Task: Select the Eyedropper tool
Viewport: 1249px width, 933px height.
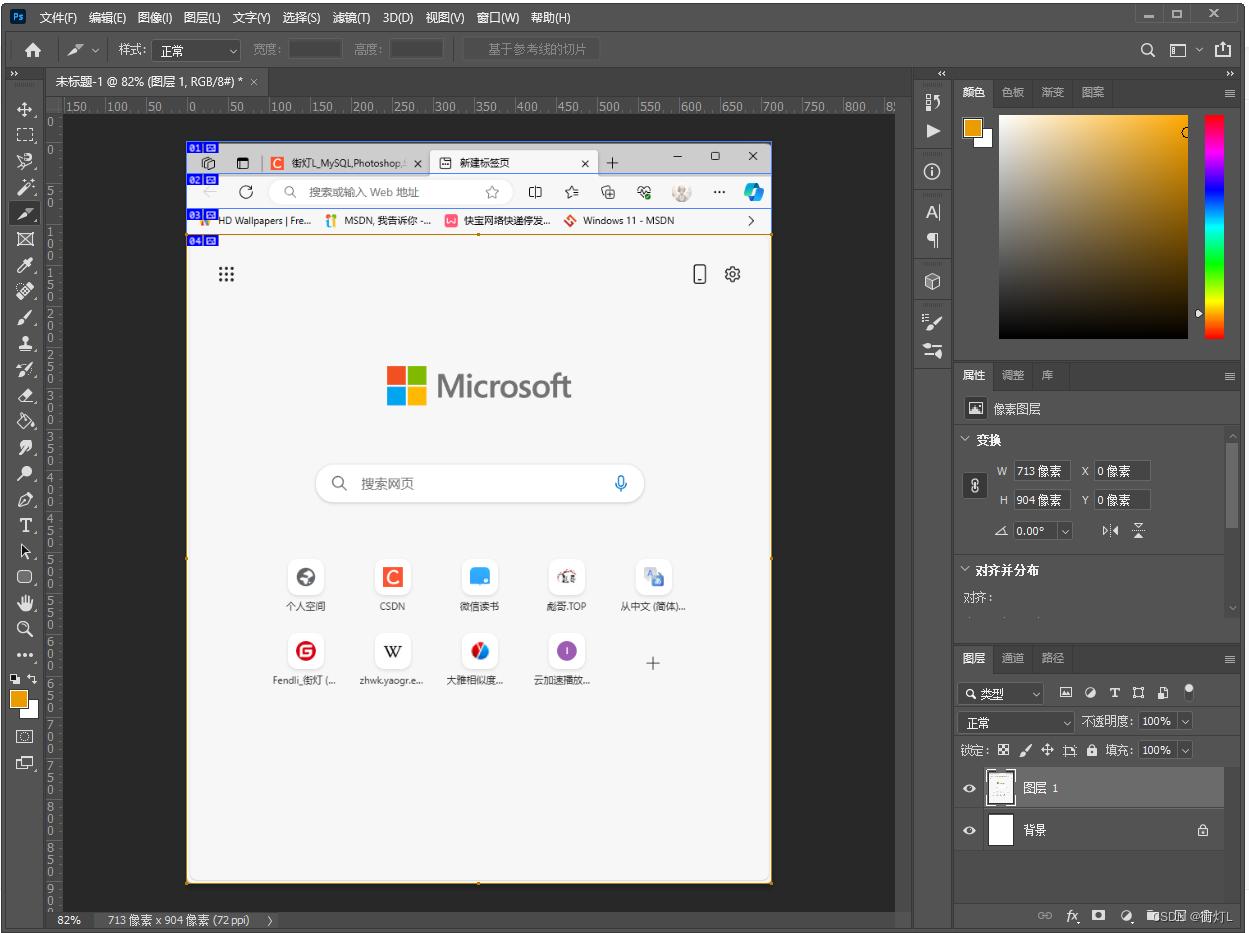Action: pos(25,265)
